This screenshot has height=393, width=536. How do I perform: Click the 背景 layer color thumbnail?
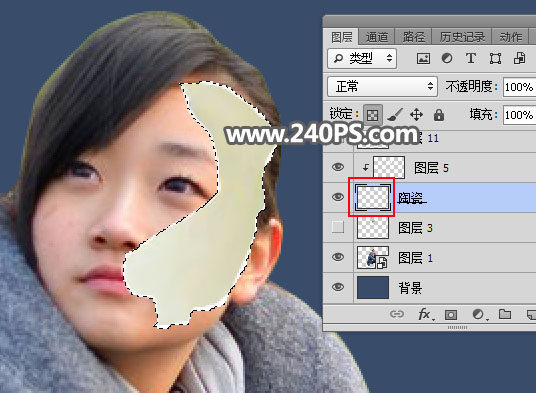(373, 287)
